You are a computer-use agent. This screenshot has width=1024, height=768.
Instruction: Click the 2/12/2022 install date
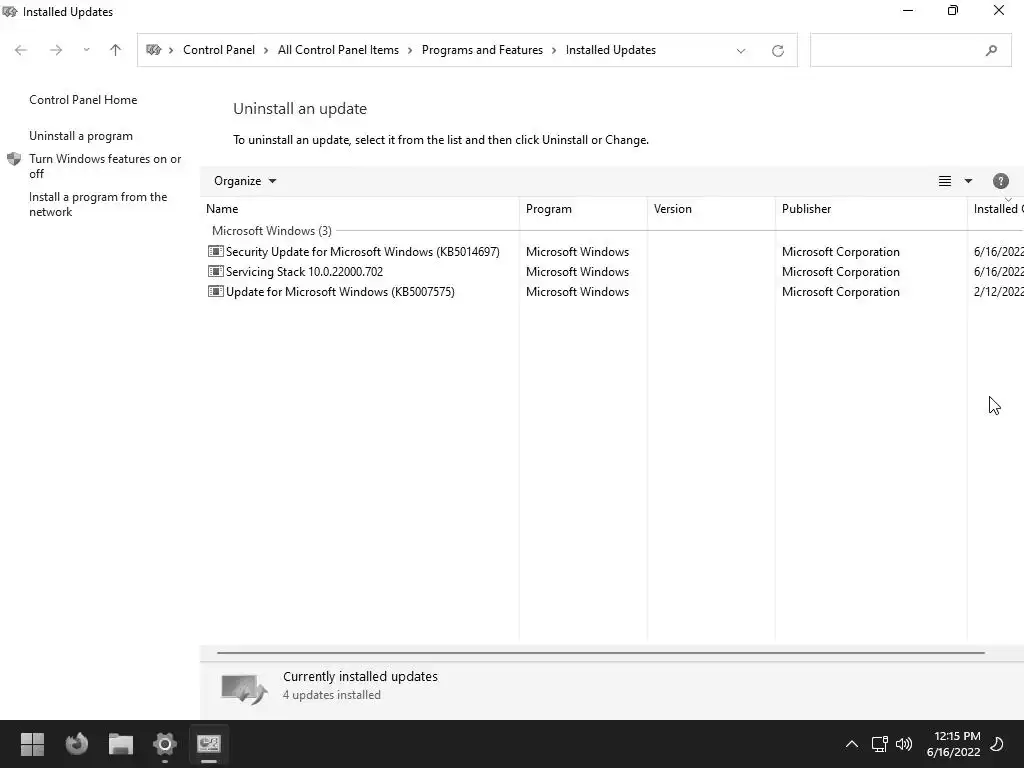(998, 292)
